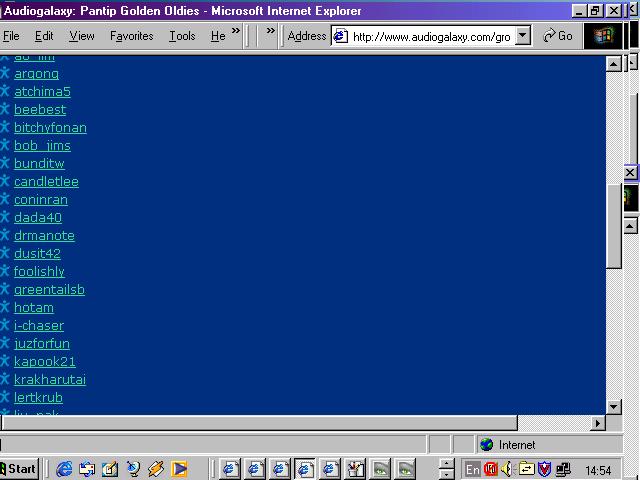Launch Winamp lightning bolt icon
This screenshot has height=480, width=640.
tap(156, 469)
